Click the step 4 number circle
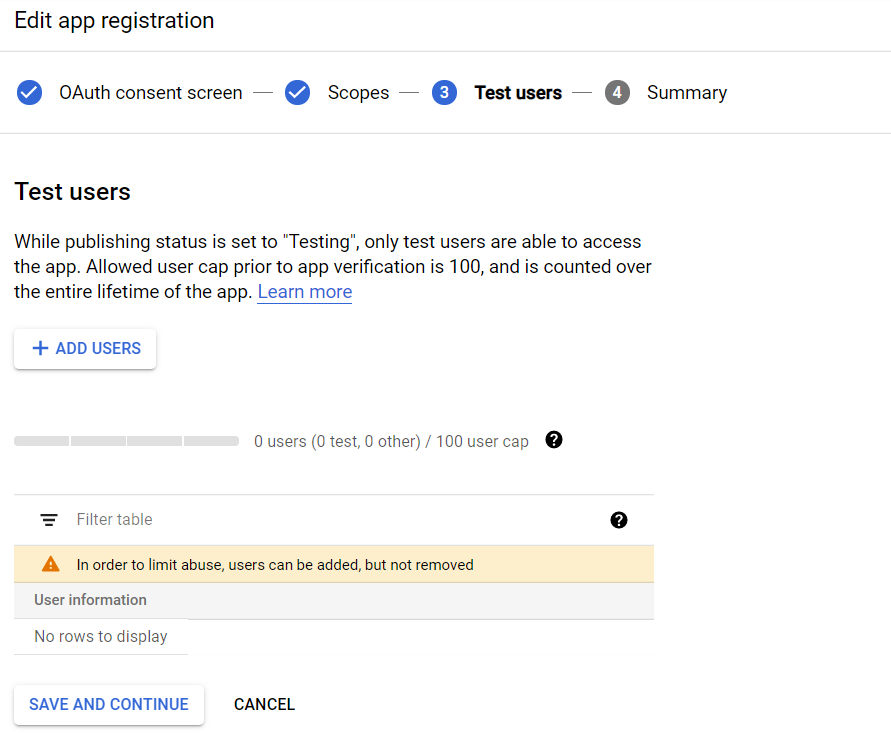 tap(617, 93)
